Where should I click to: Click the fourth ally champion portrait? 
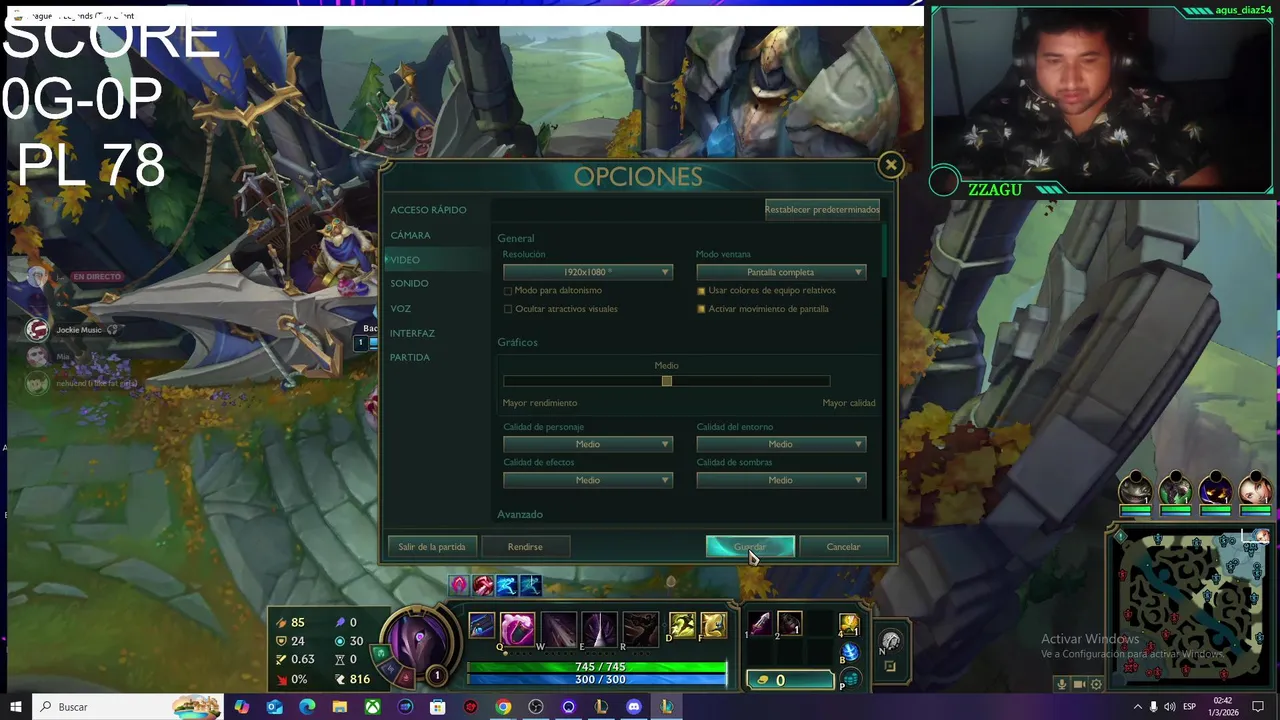pyautogui.click(x=1255, y=489)
